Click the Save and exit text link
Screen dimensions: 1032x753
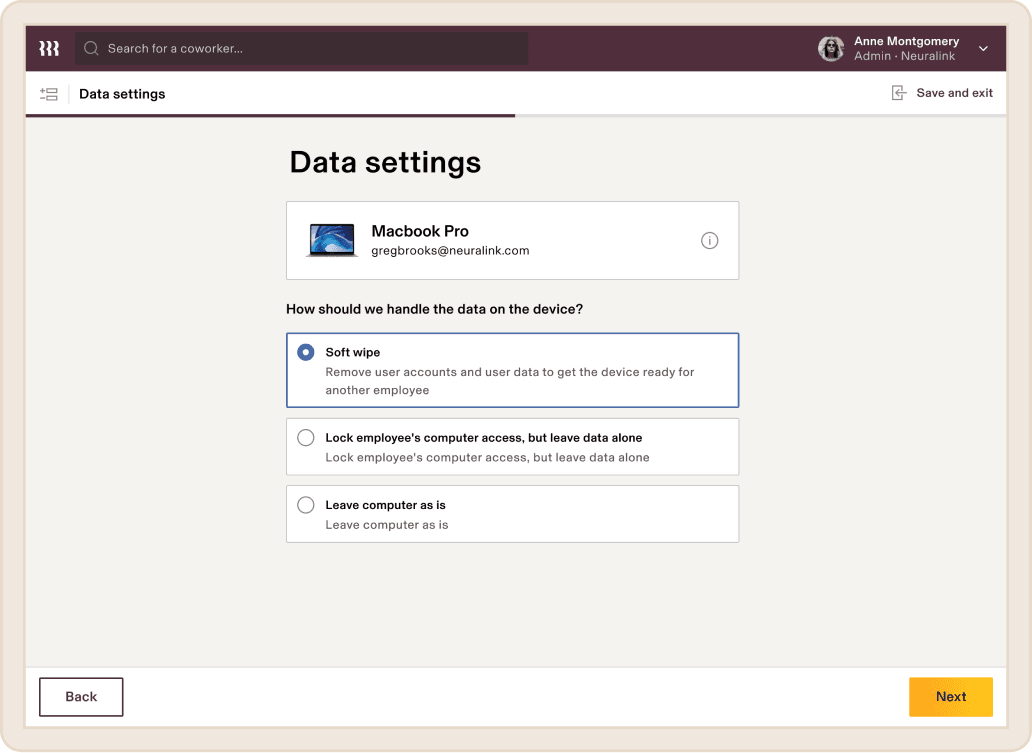click(x=954, y=93)
